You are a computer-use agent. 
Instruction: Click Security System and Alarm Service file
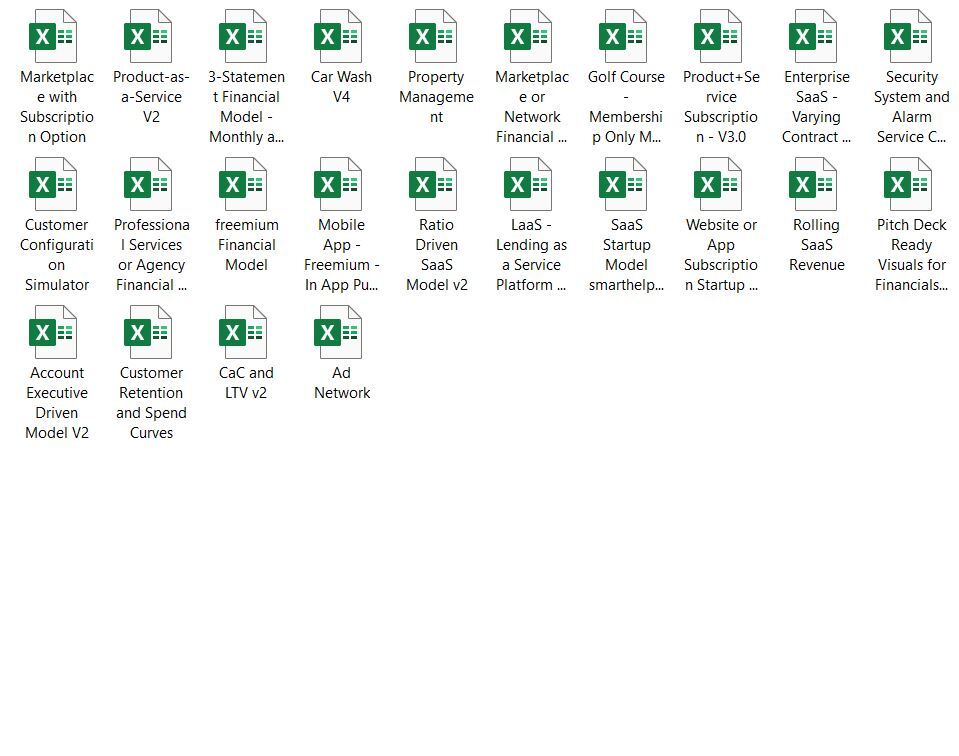tap(911, 37)
